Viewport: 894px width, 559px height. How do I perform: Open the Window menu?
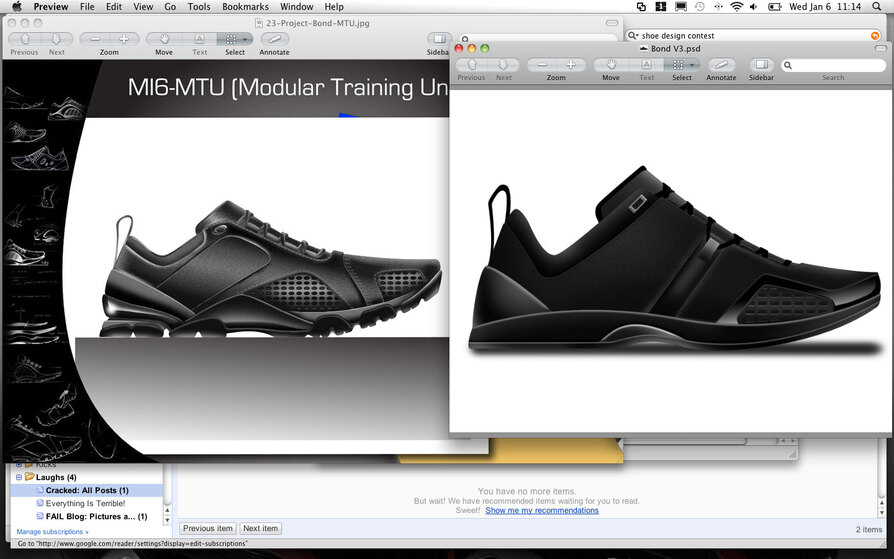point(296,6)
